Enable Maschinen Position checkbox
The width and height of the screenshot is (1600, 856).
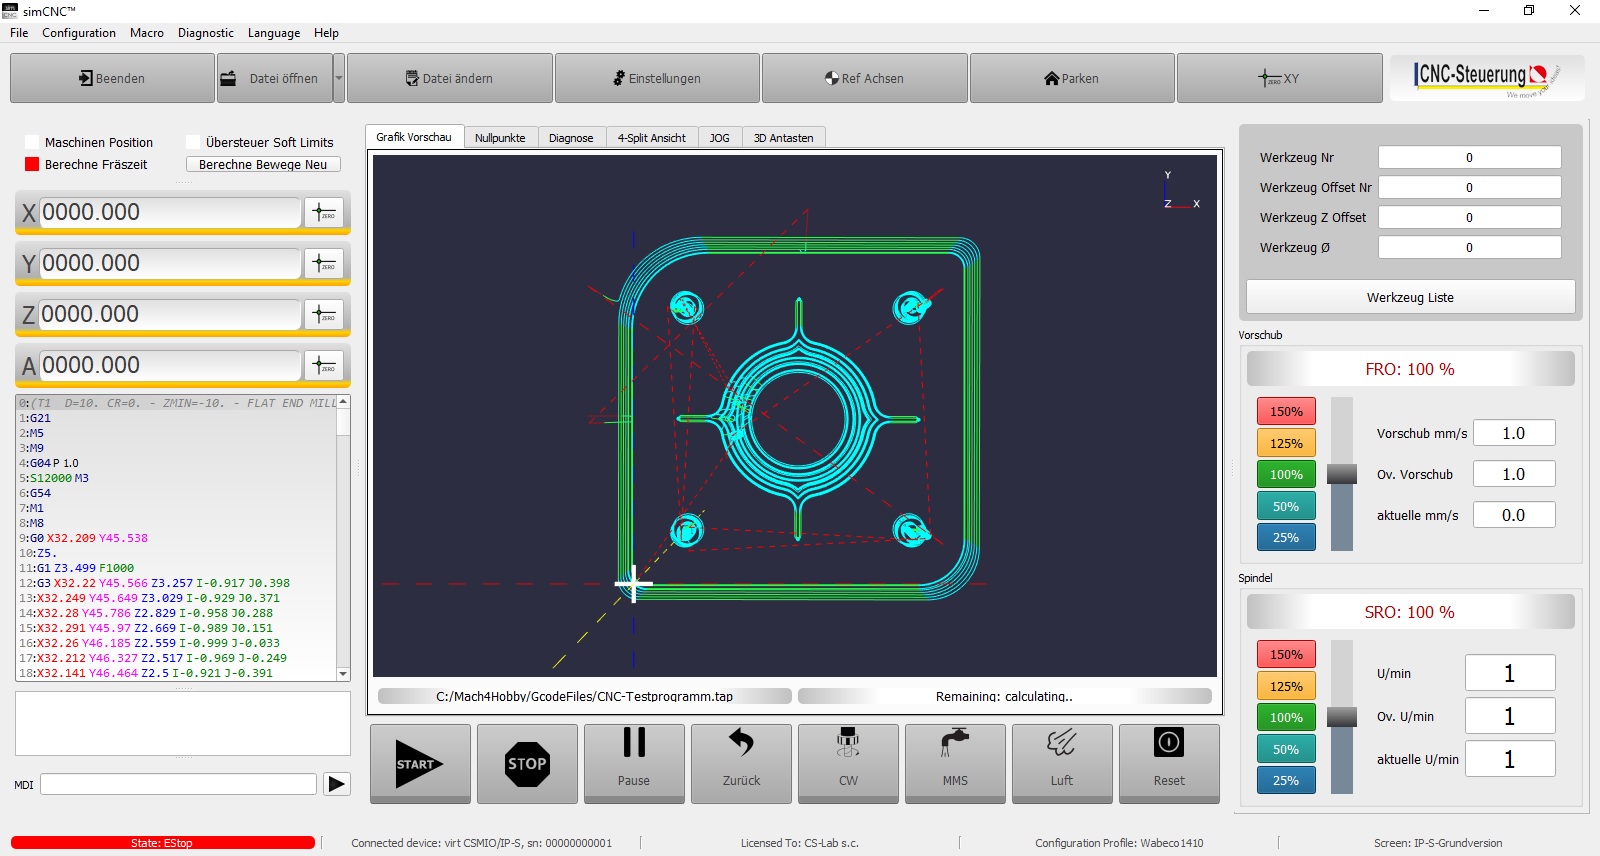[32, 143]
